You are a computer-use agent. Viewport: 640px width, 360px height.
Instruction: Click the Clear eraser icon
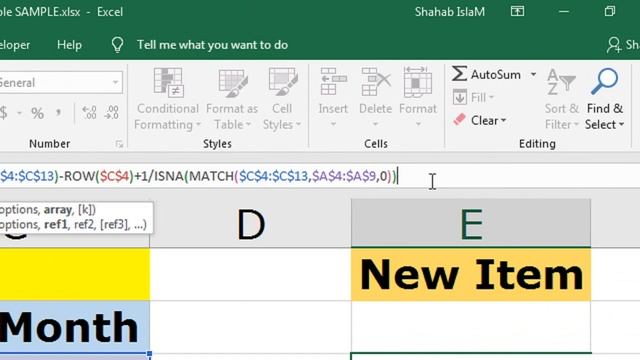click(459, 120)
